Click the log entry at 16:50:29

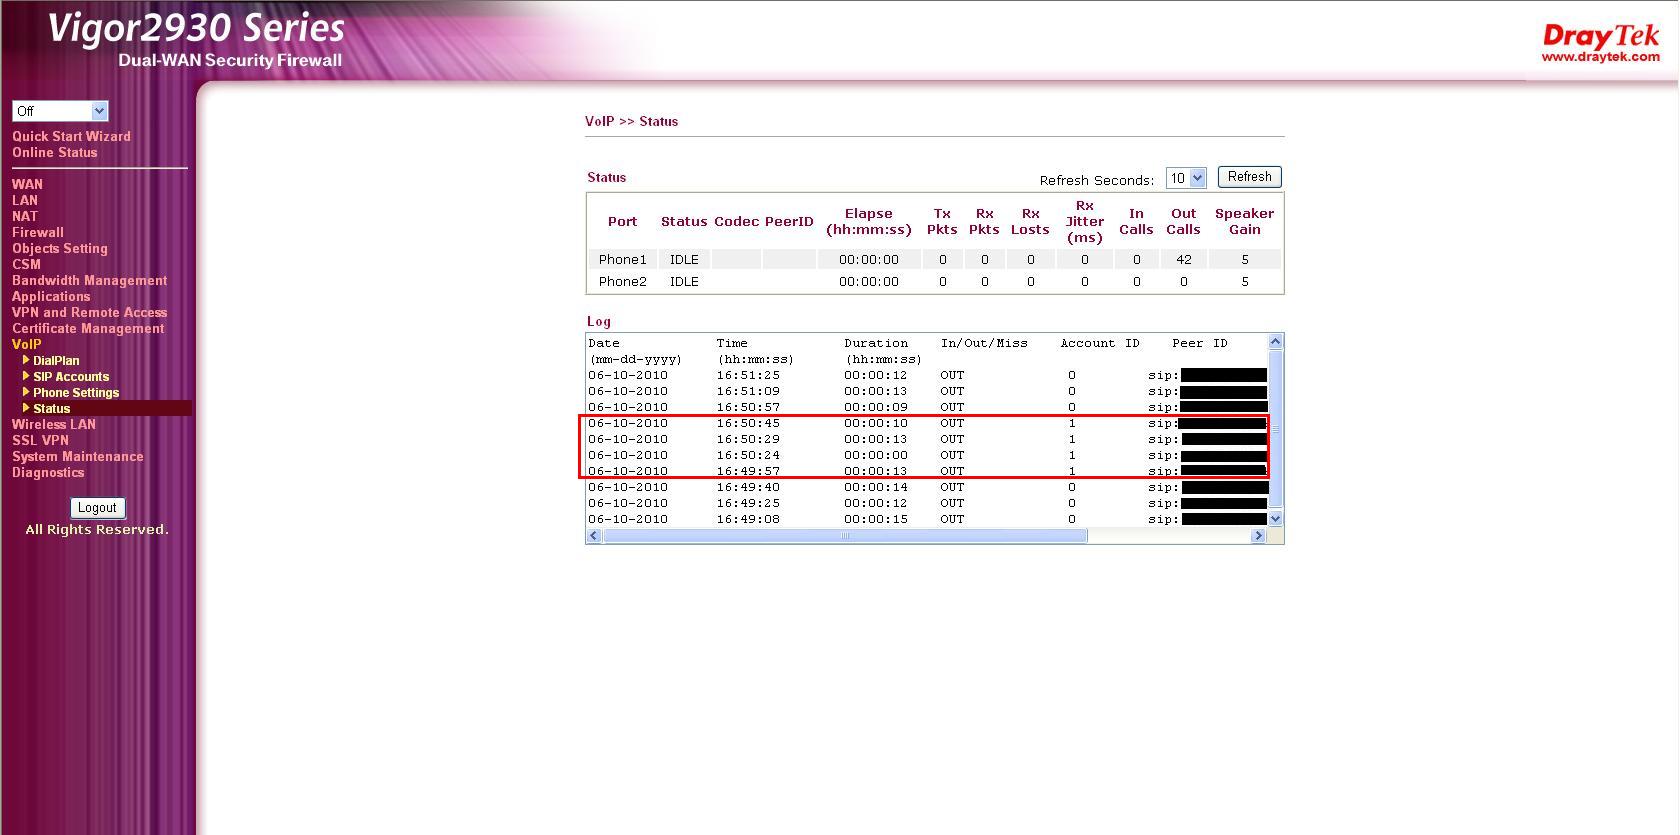click(x=927, y=439)
